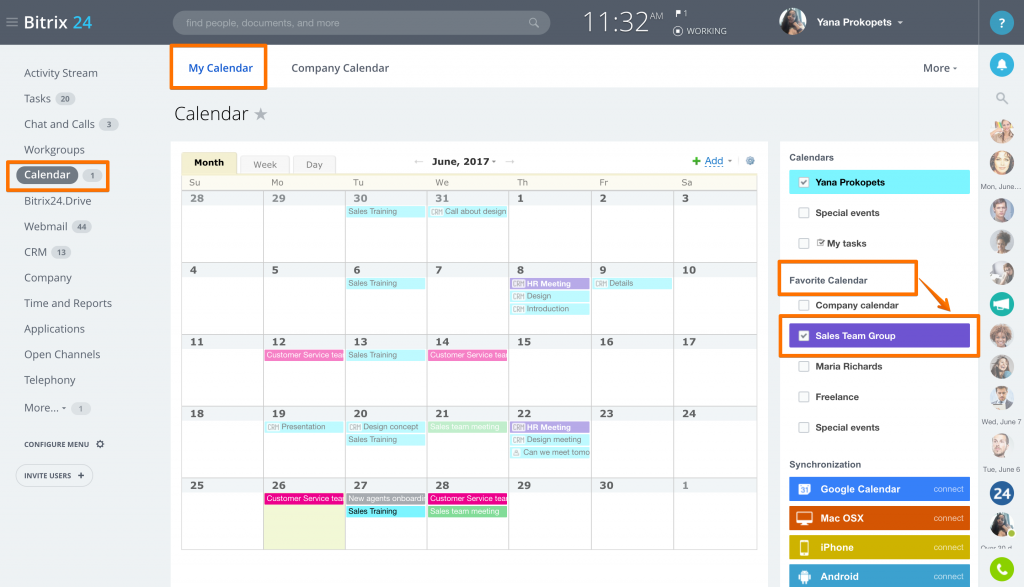Click the iPhone device icon
The width and height of the screenshot is (1024, 587).
(804, 547)
